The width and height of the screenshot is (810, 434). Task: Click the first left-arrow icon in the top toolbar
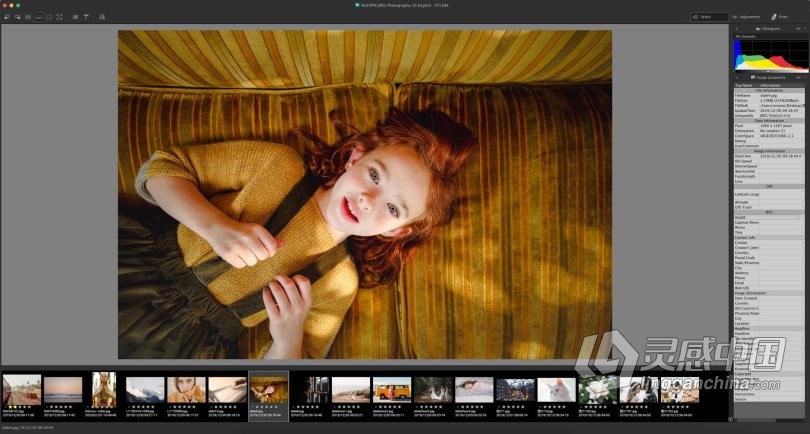pyautogui.click(x=7, y=17)
